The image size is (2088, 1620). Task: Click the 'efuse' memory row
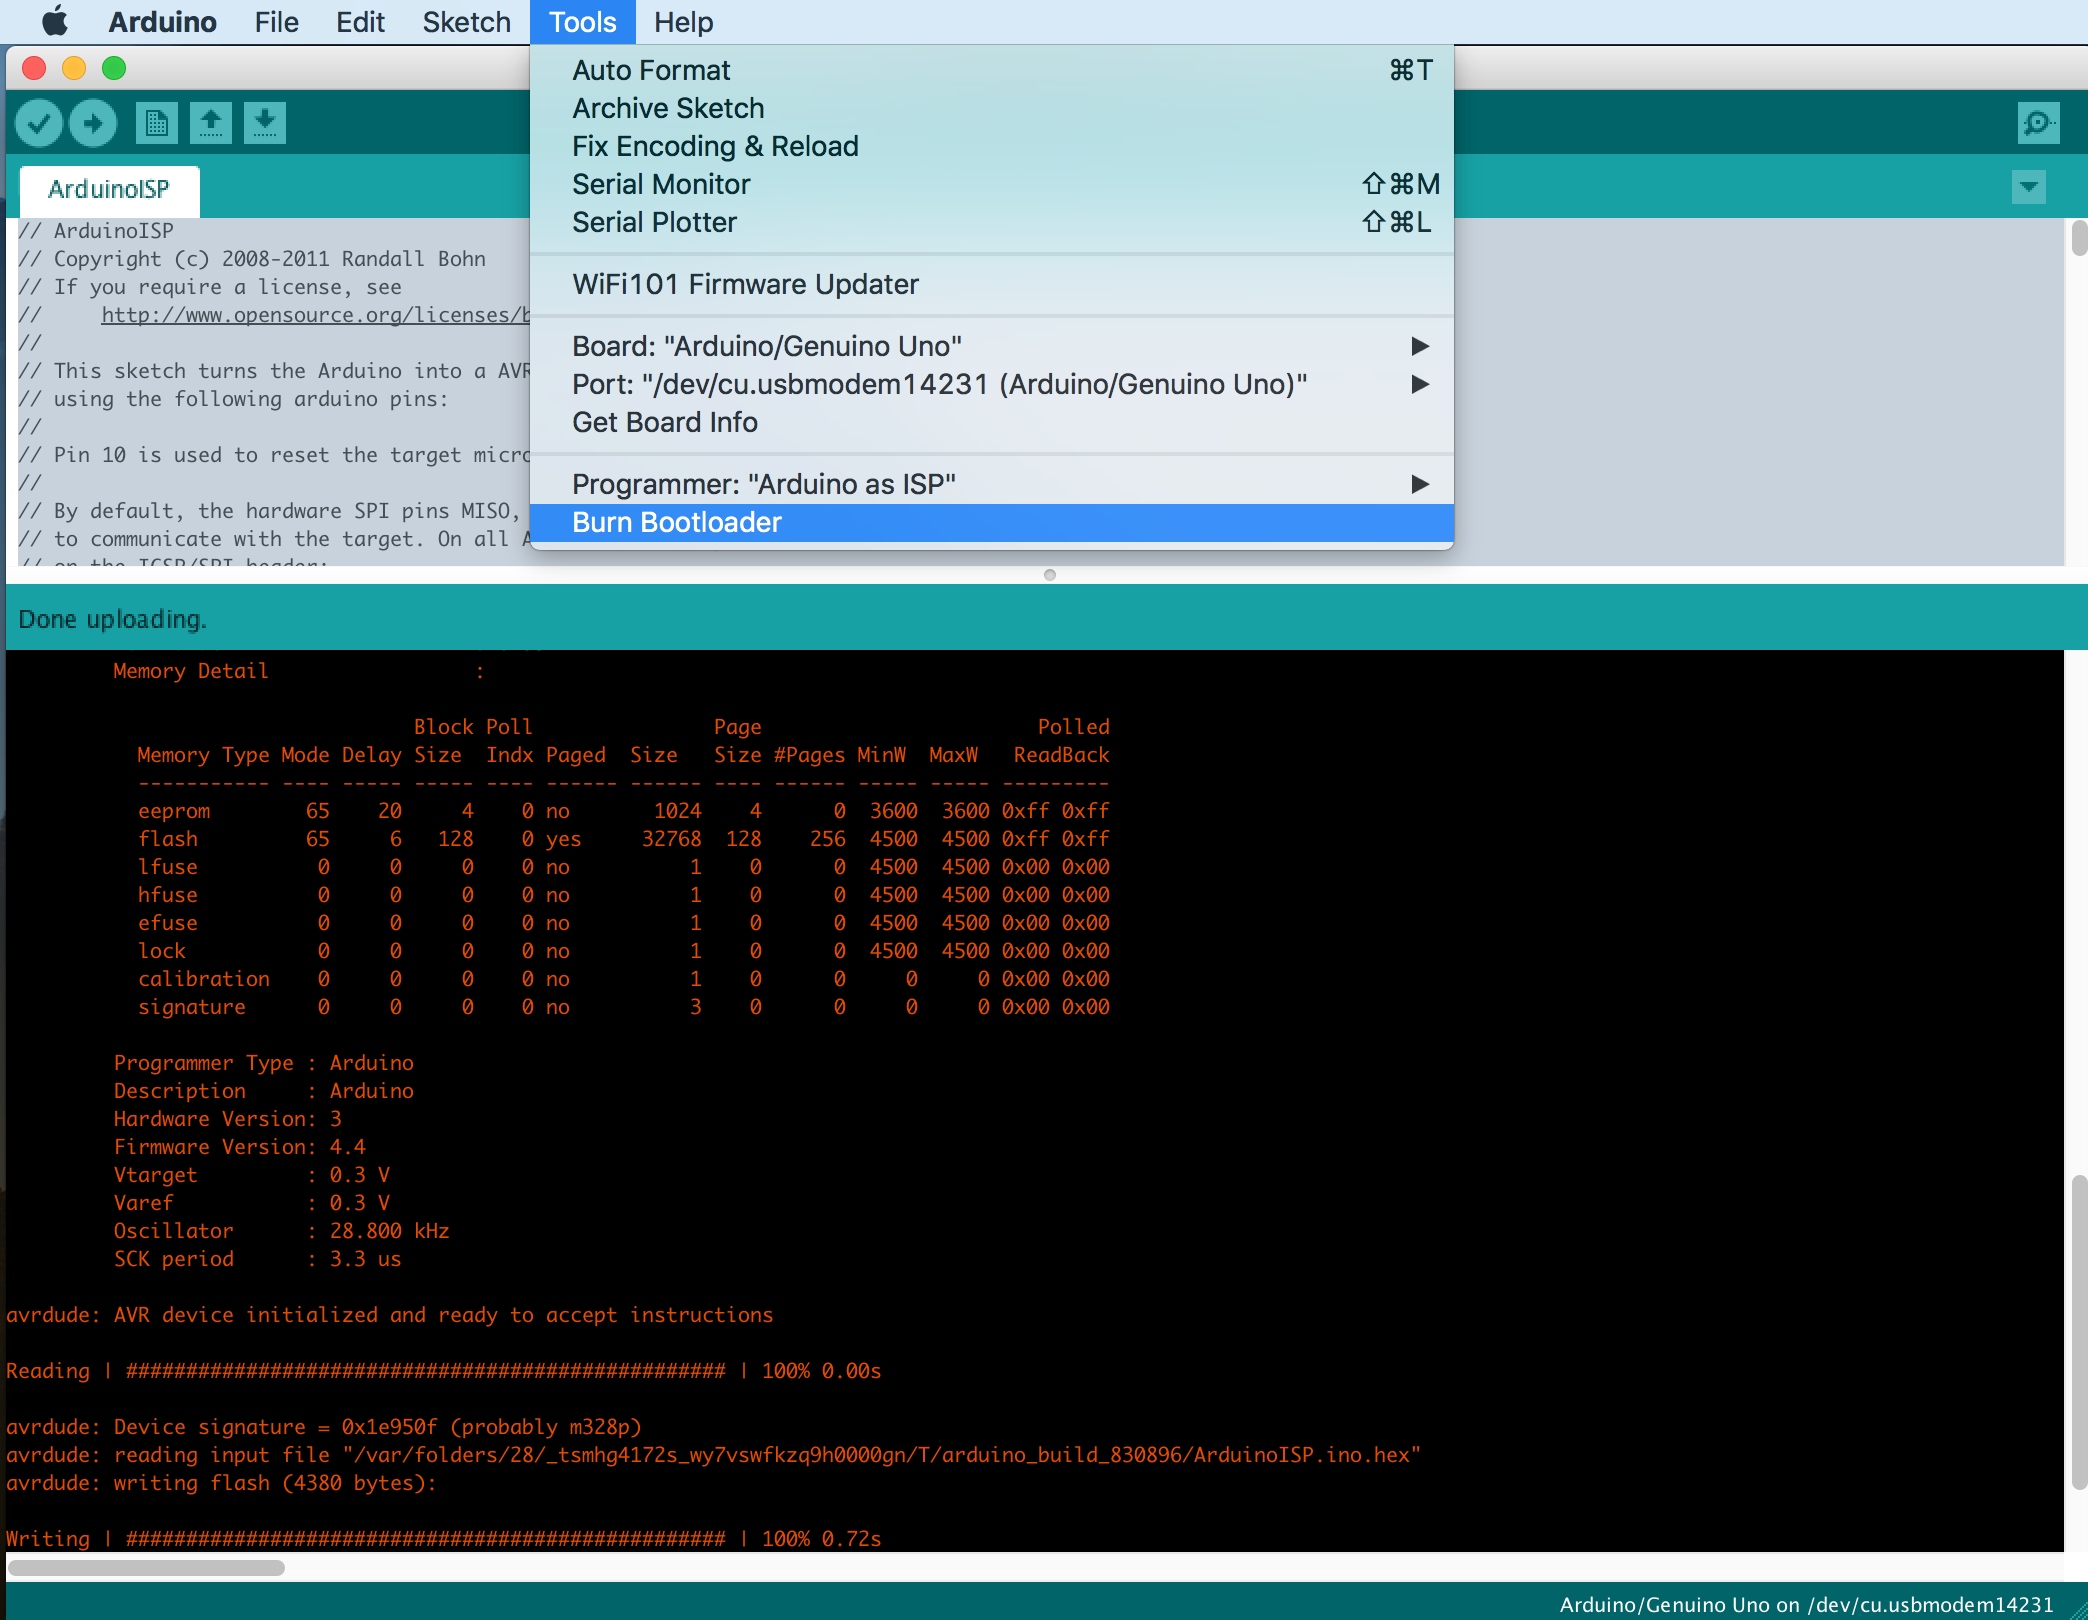tap(624, 923)
